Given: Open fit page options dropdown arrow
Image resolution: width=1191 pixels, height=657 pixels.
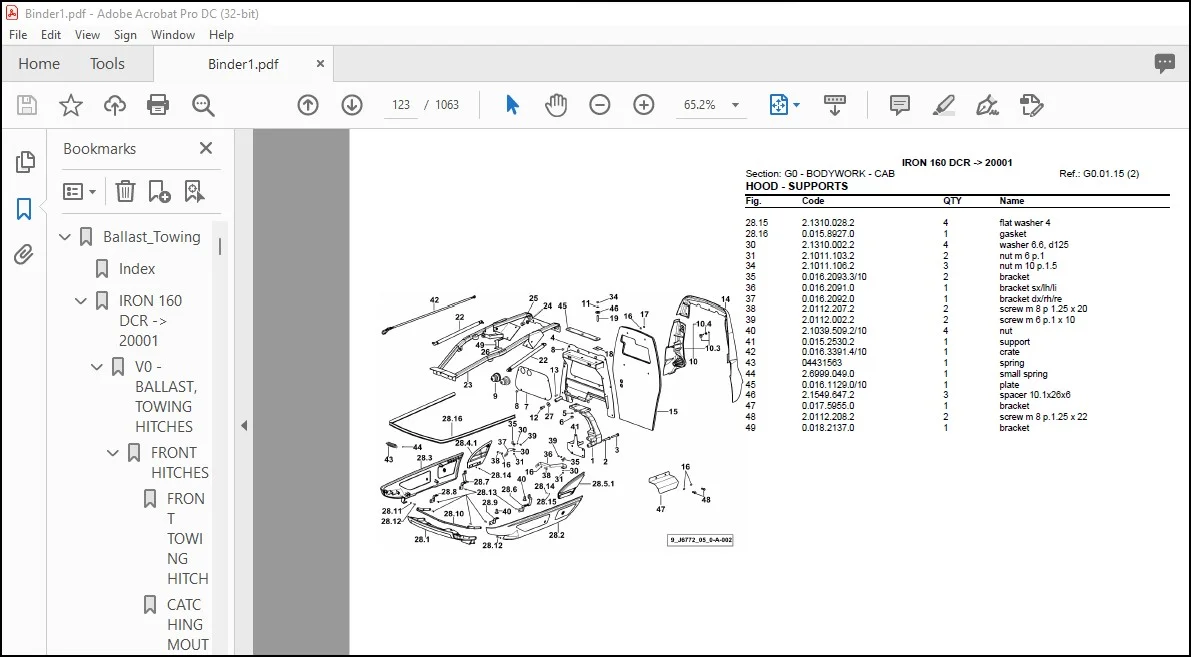Looking at the screenshot, I should point(796,105).
